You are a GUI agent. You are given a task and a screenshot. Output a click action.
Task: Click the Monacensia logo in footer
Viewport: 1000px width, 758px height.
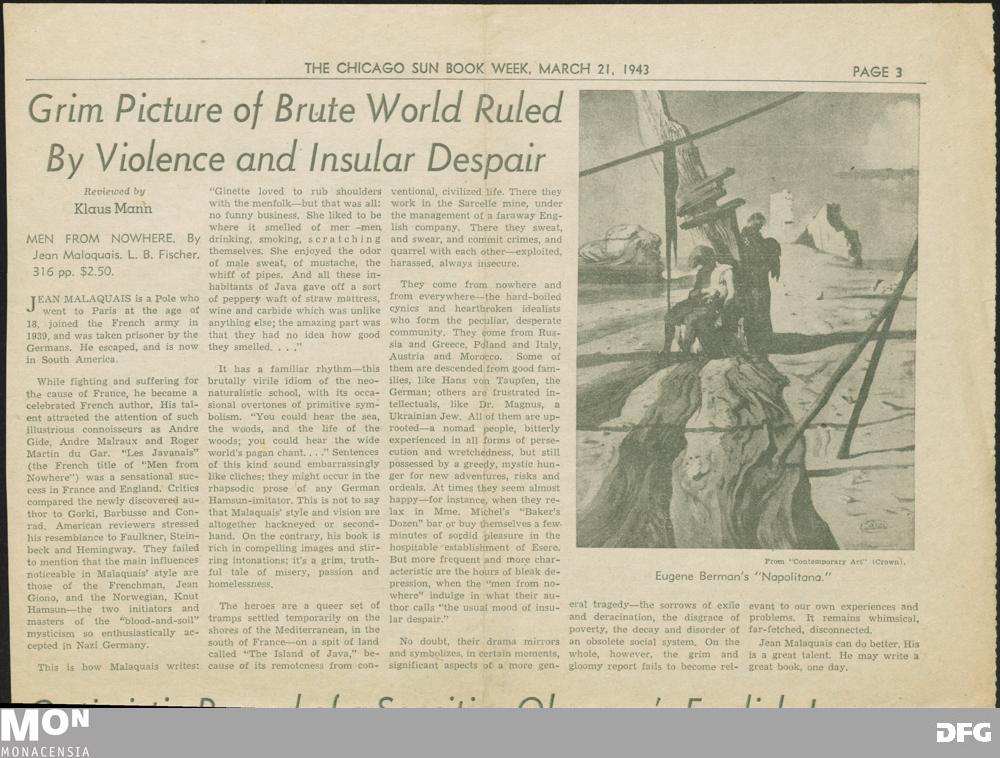click(x=44, y=733)
